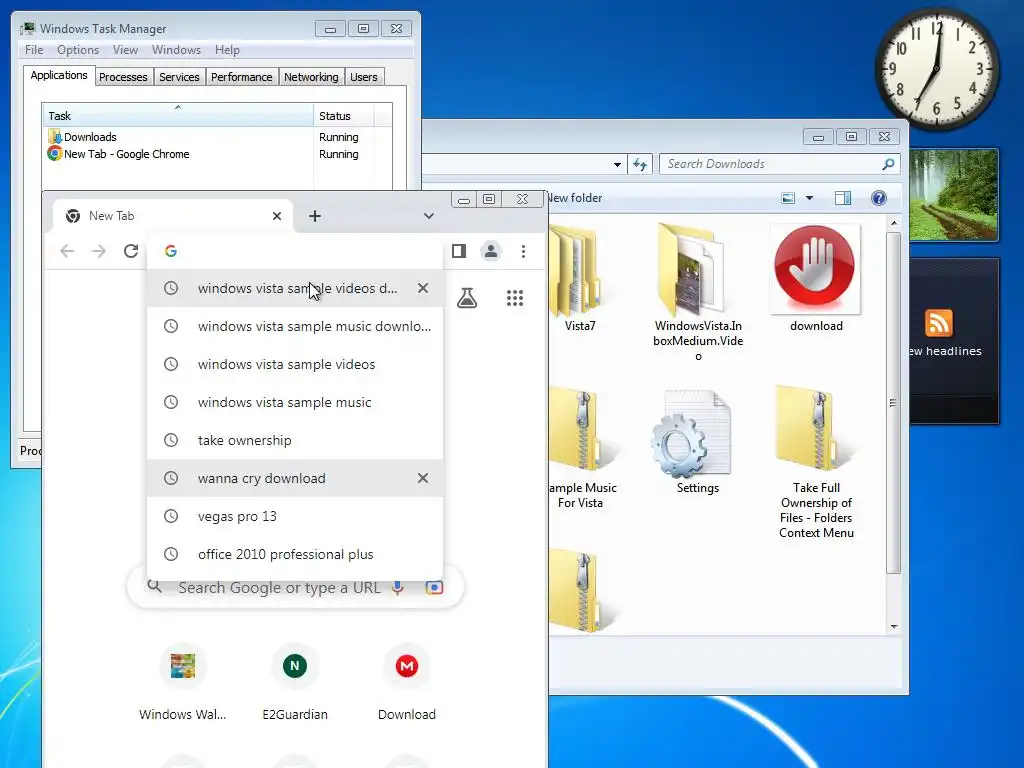Viewport: 1024px width, 768px height.
Task: Switch to the Users tab
Action: [363, 77]
